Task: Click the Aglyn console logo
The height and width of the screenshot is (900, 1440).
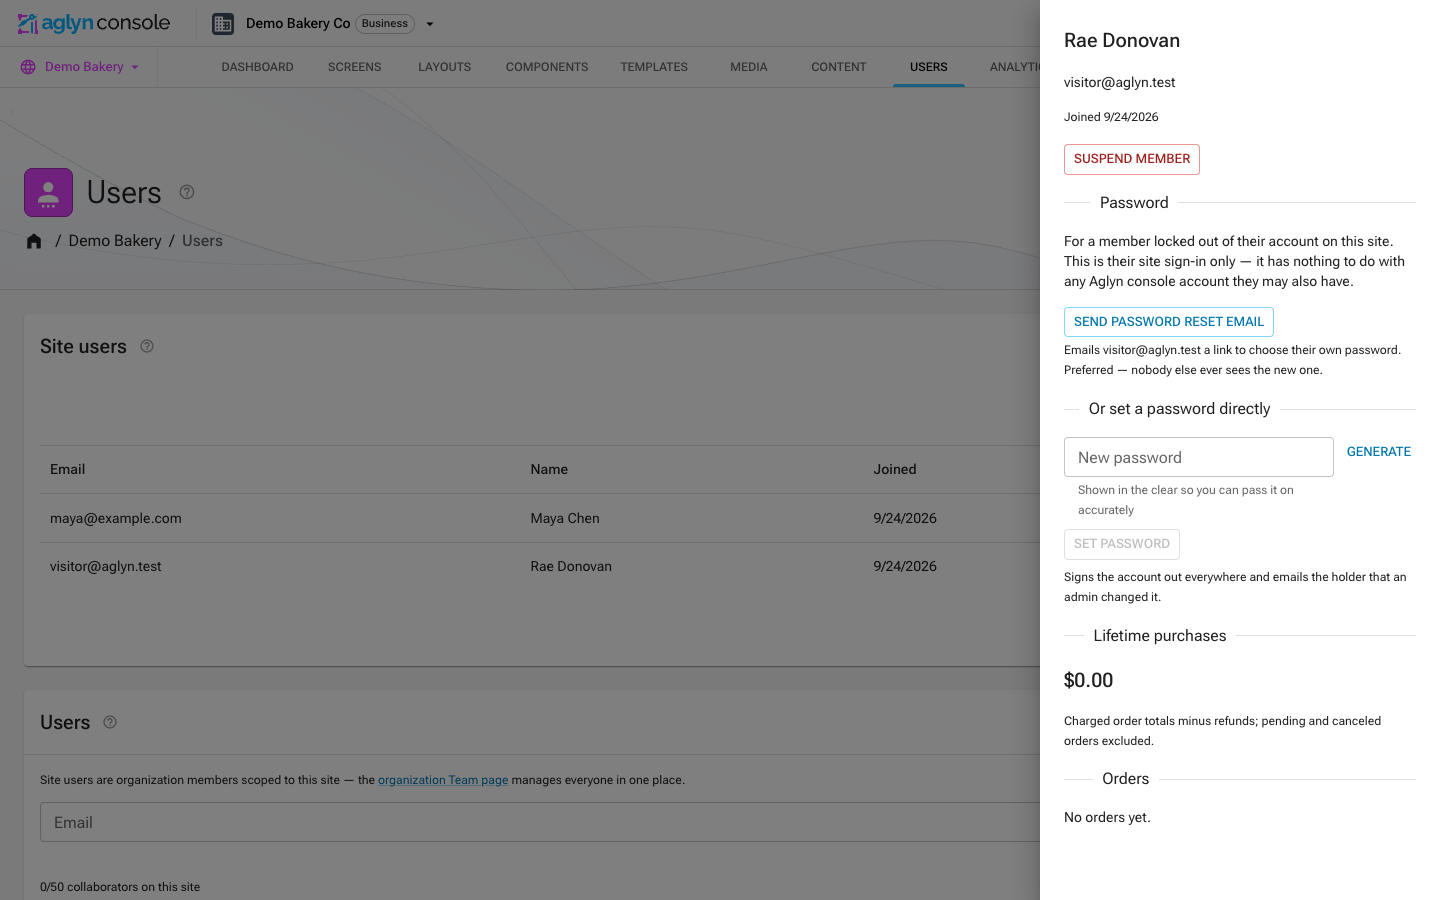Action: pos(94,23)
